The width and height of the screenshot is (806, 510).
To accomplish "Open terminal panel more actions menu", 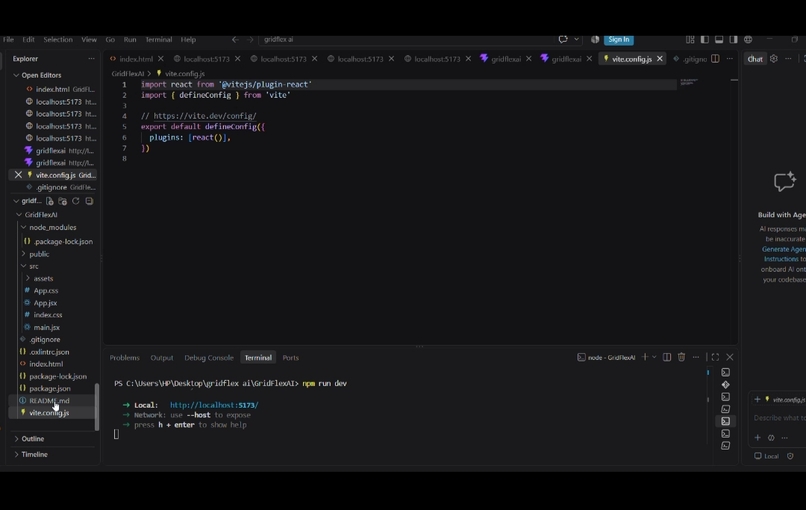I will click(696, 357).
